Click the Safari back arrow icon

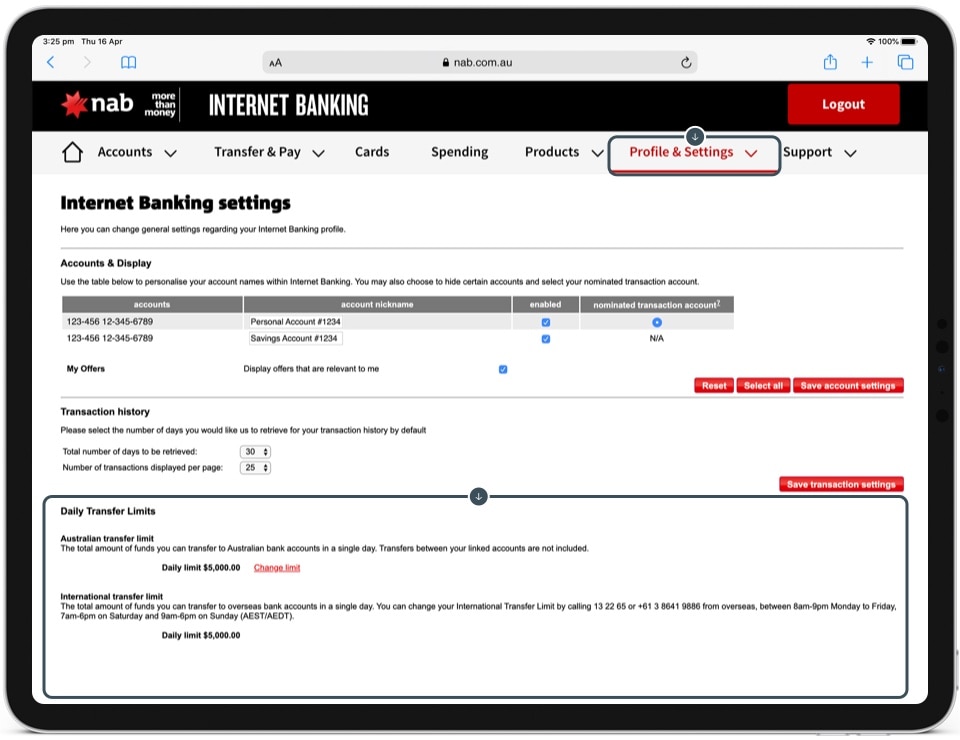click(x=51, y=62)
